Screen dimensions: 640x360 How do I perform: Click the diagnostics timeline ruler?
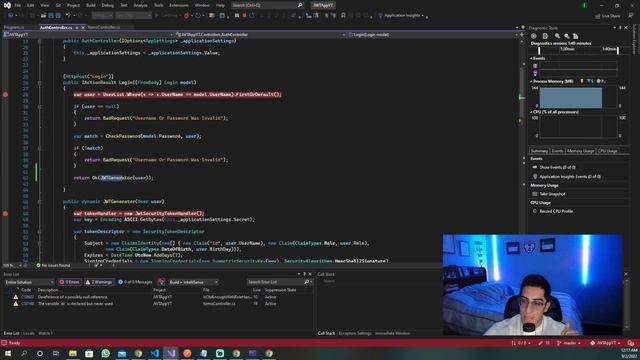pyautogui.click(x=579, y=50)
